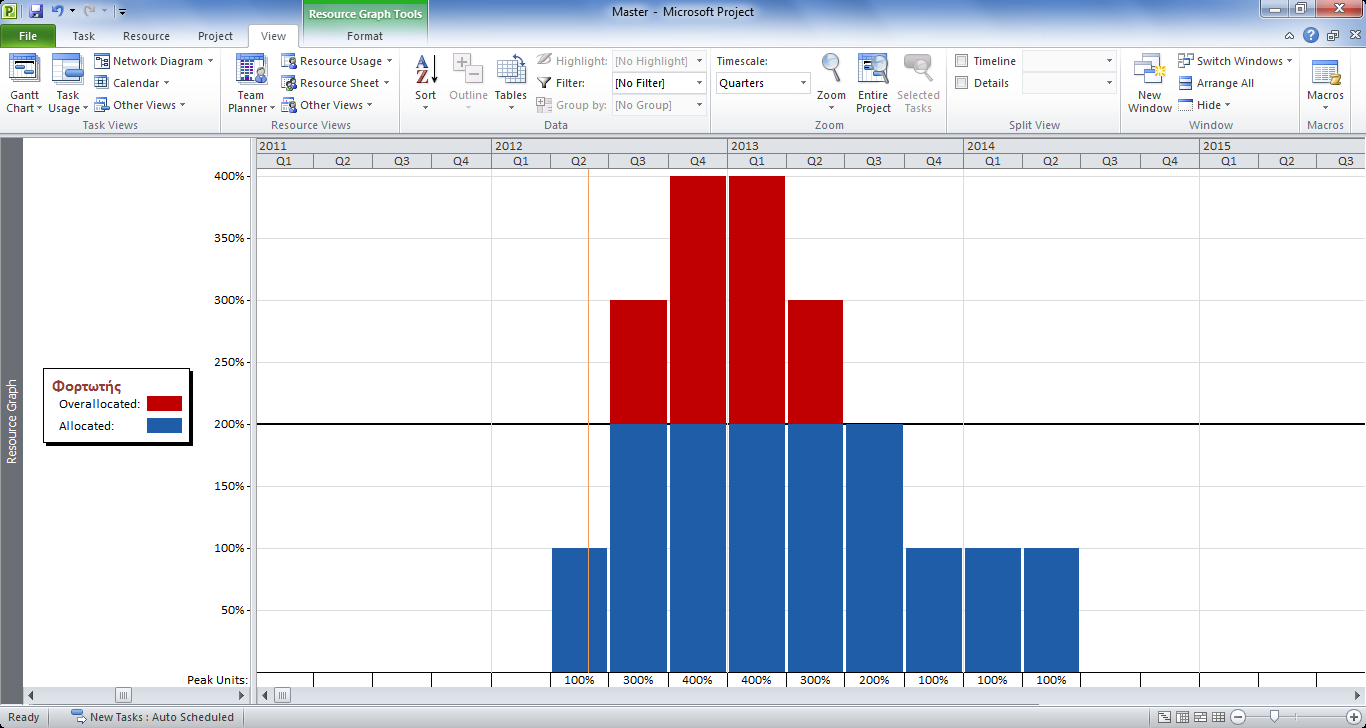
Task: Click the Resource Graph vertical view label
Action: click(12, 421)
